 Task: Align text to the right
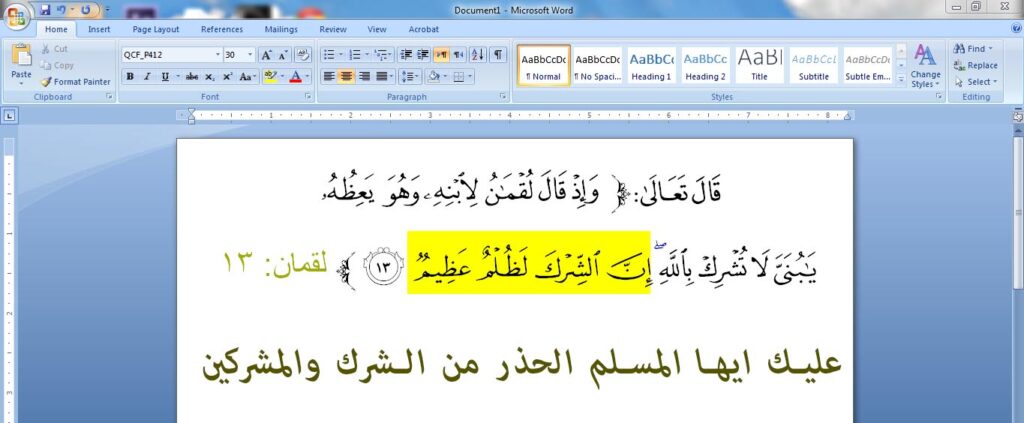(x=364, y=76)
